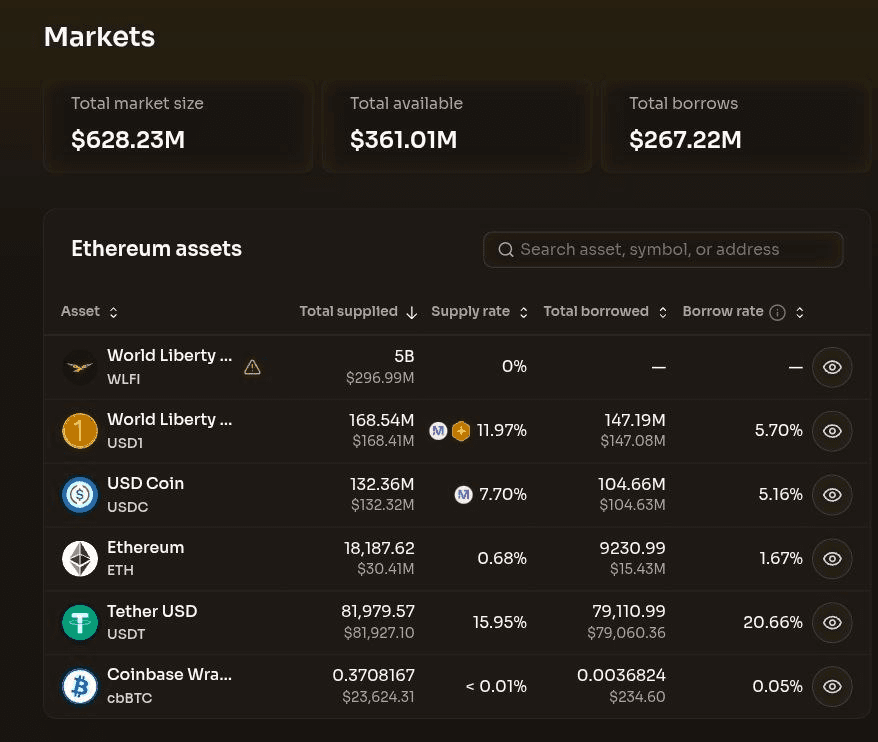878x742 pixels.
Task: Click the cbBTC bitcoin logo
Action: click(80, 687)
